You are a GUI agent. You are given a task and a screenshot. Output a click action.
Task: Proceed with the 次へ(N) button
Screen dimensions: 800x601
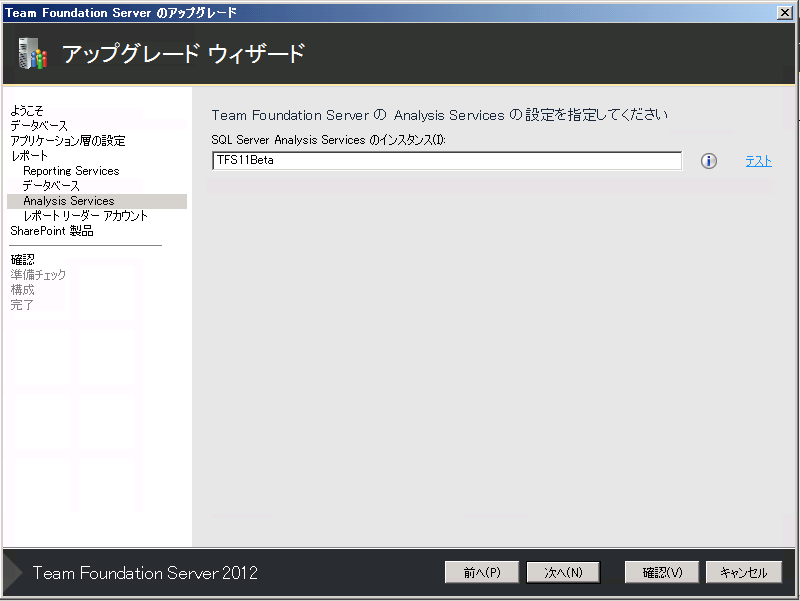pos(563,572)
